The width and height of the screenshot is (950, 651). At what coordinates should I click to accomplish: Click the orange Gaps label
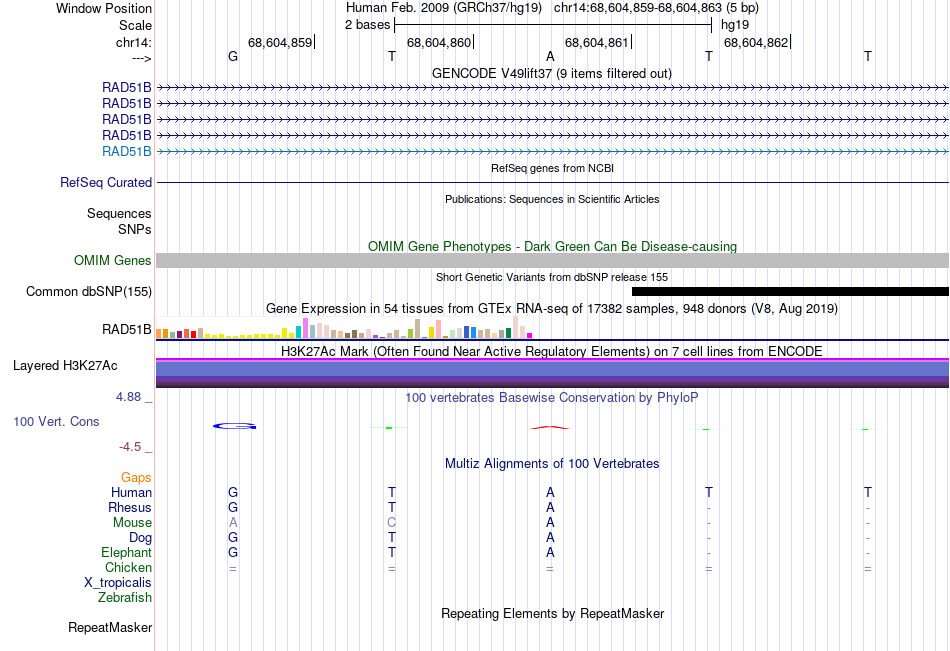point(136,478)
